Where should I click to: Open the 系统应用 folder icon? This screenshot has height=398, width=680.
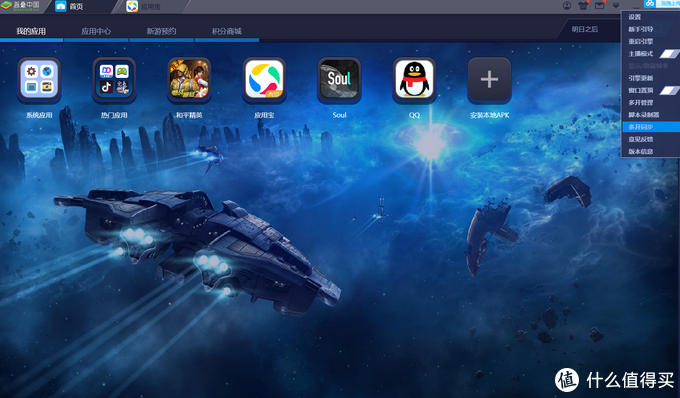39,80
